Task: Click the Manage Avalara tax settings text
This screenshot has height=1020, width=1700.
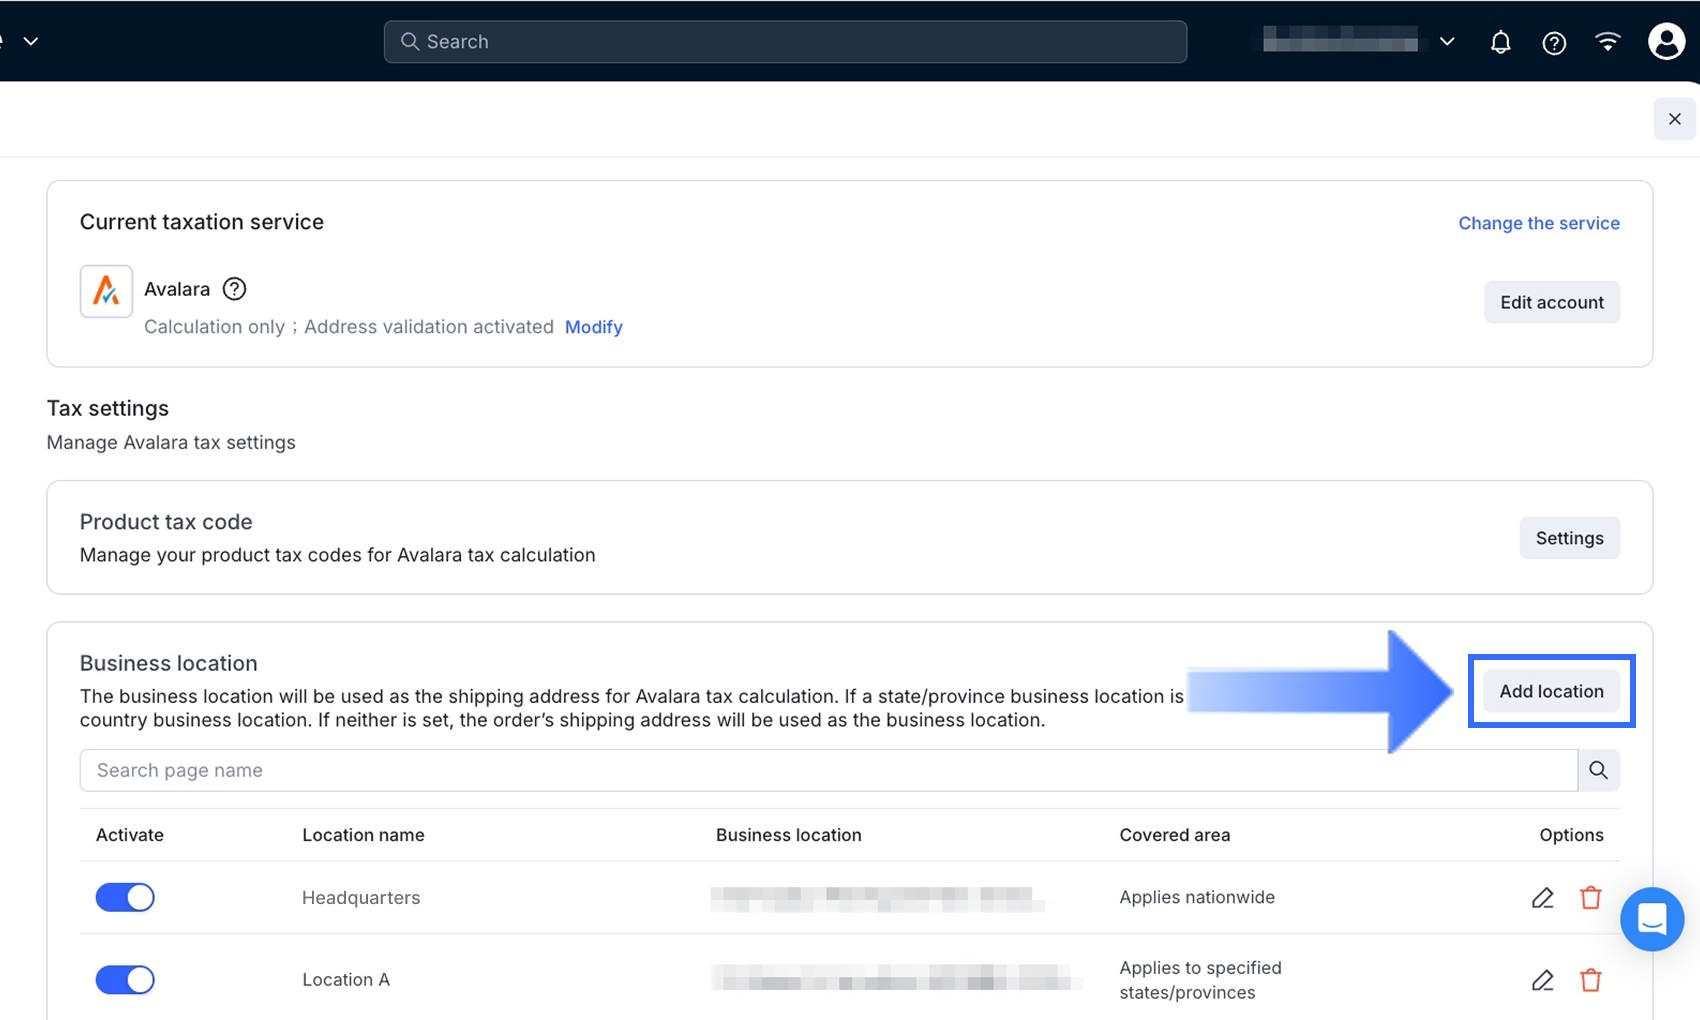Action: coord(171,442)
